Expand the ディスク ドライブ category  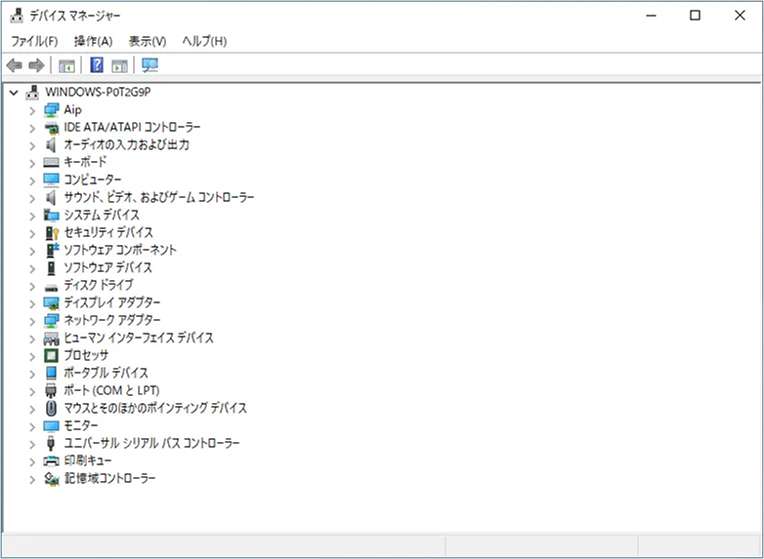(x=32, y=286)
